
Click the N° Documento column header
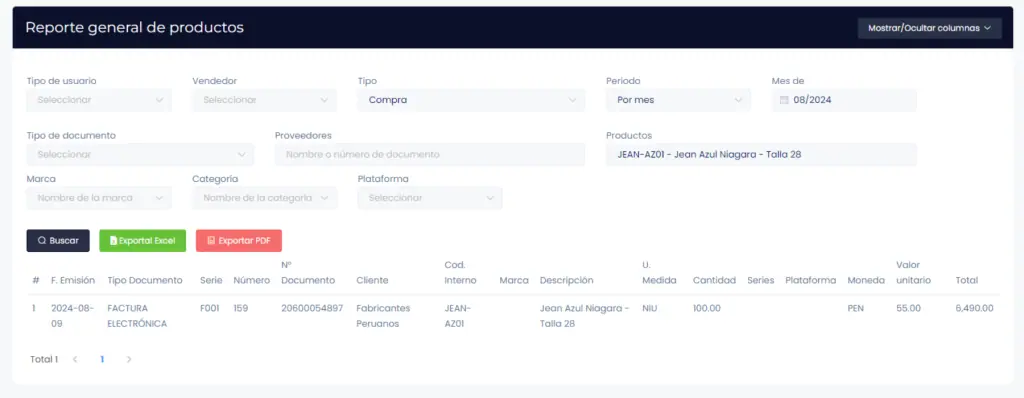pos(308,273)
